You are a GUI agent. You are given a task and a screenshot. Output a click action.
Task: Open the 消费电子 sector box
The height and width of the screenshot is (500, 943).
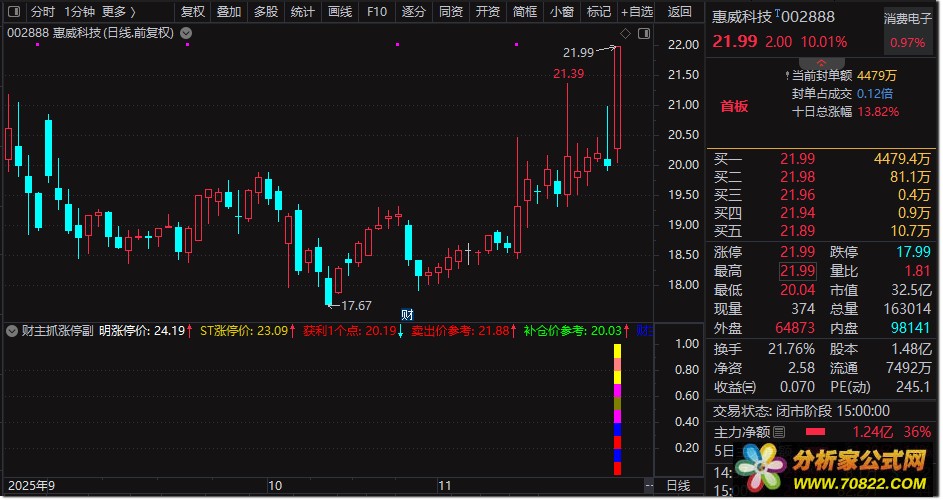pos(908,31)
